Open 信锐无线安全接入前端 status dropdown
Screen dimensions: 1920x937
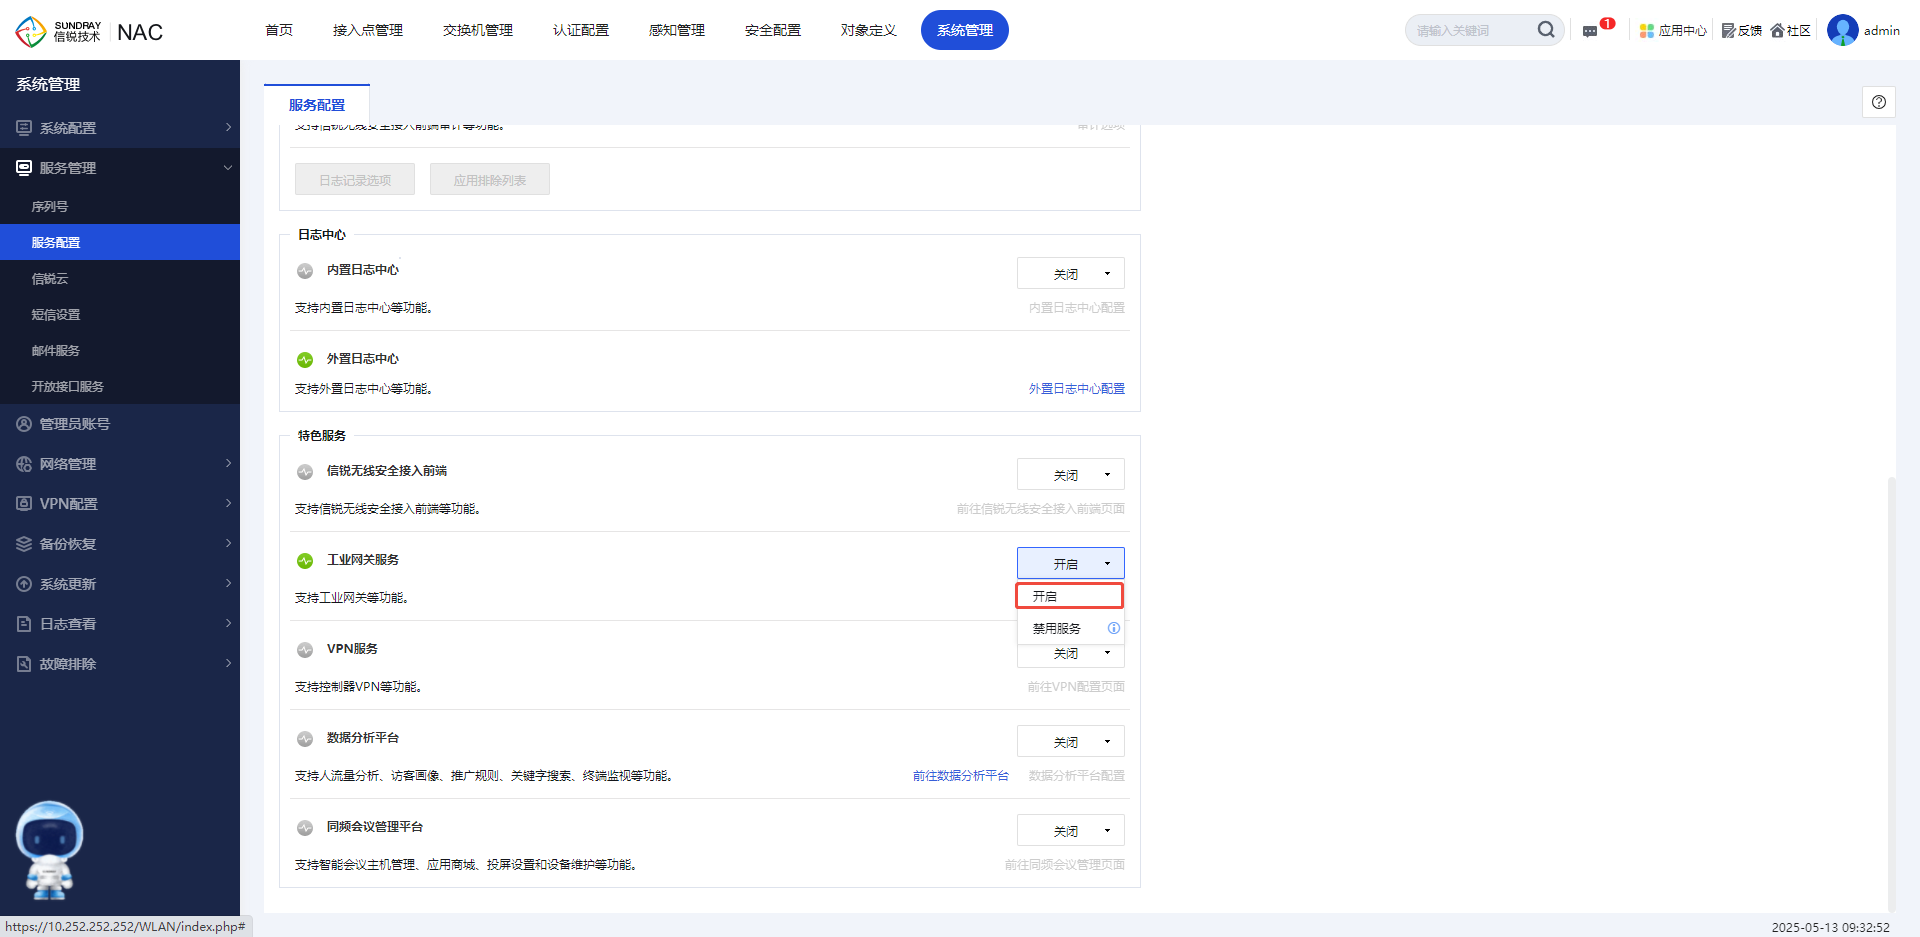1071,474
